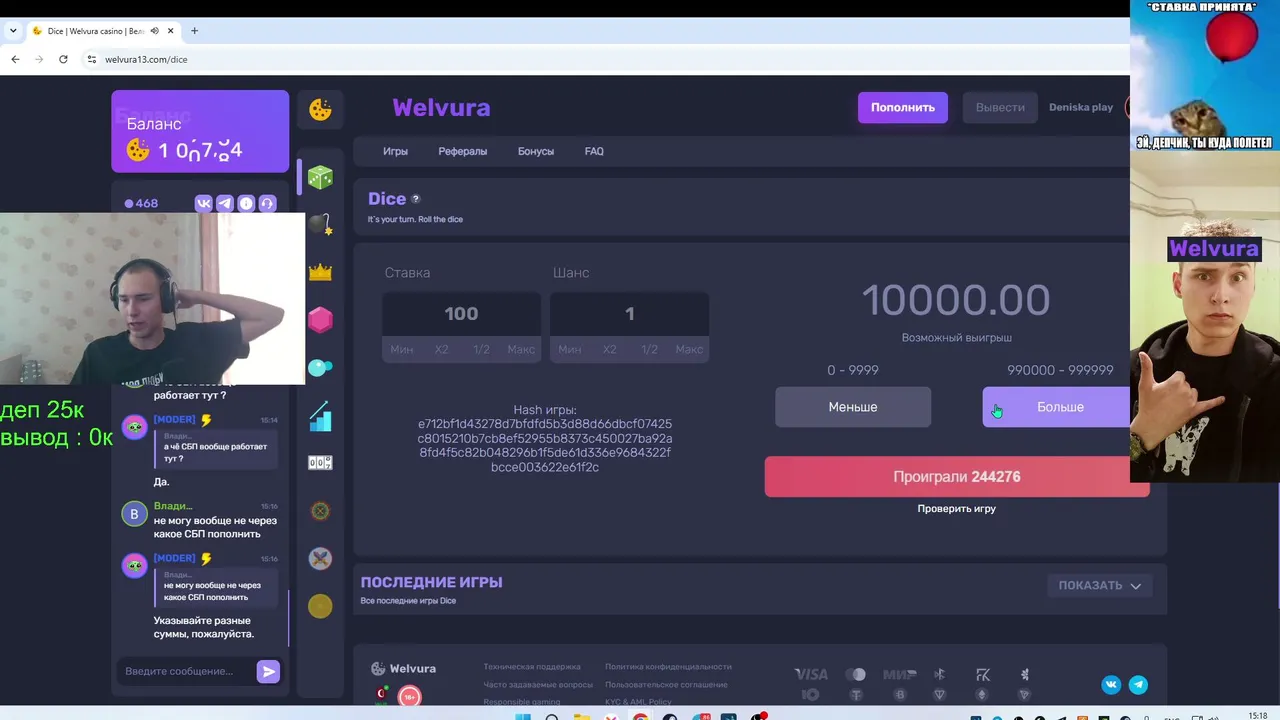Click the Welvura logo in the header
This screenshot has height=720, width=1280.
point(441,108)
